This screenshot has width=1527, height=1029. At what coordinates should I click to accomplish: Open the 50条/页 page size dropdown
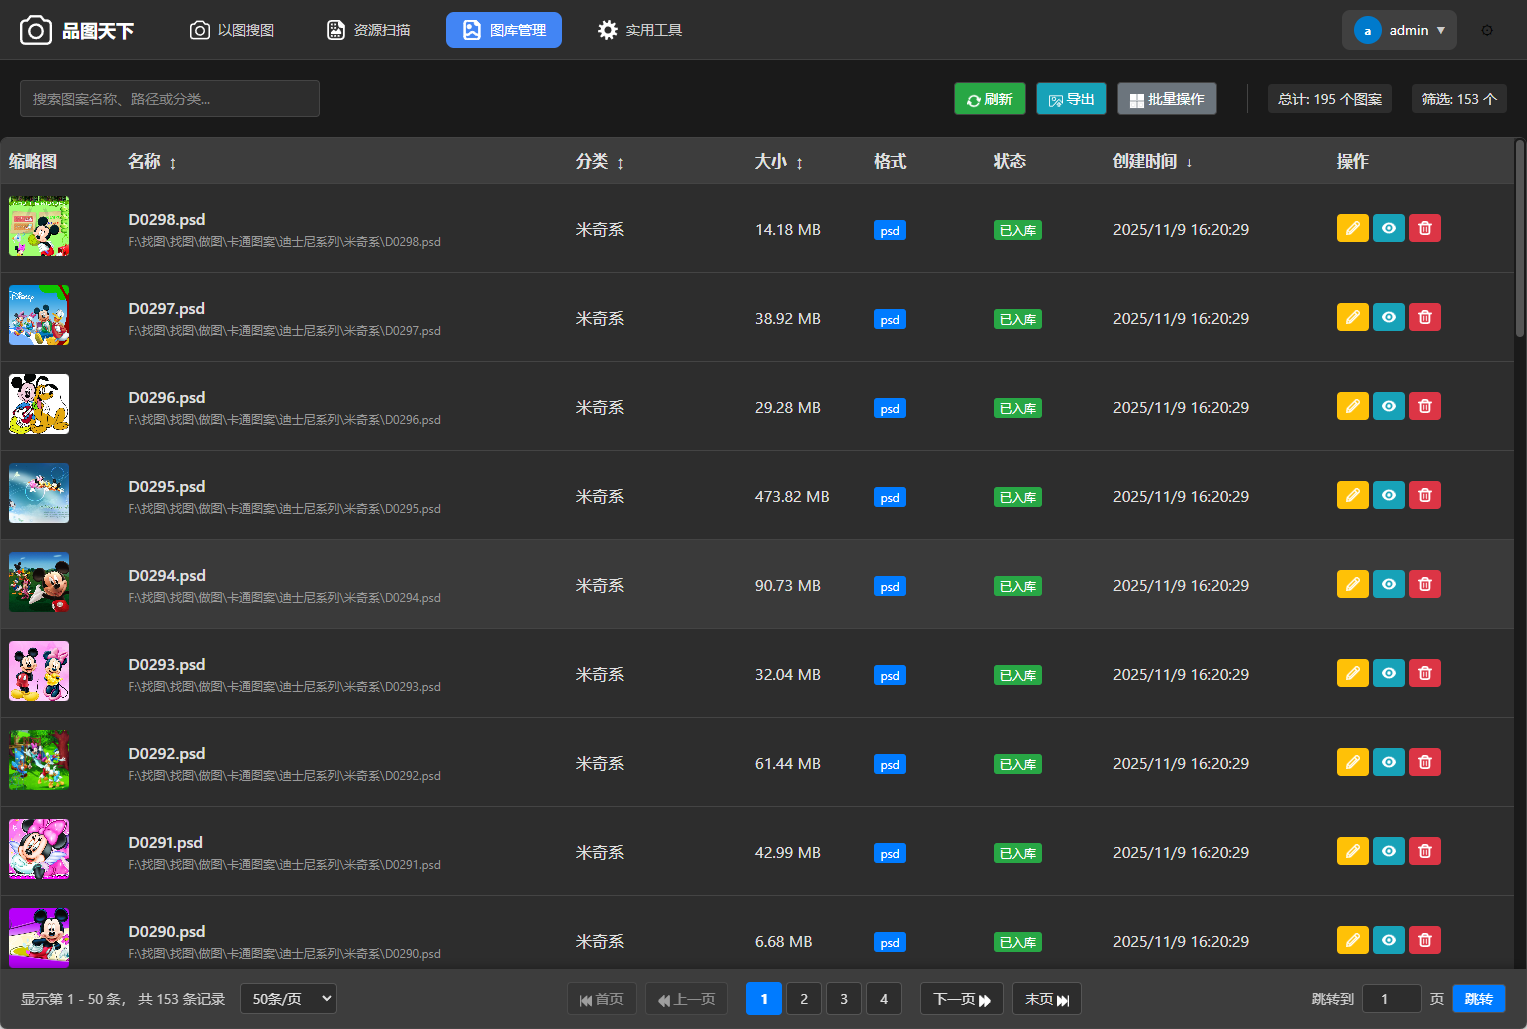click(x=288, y=999)
